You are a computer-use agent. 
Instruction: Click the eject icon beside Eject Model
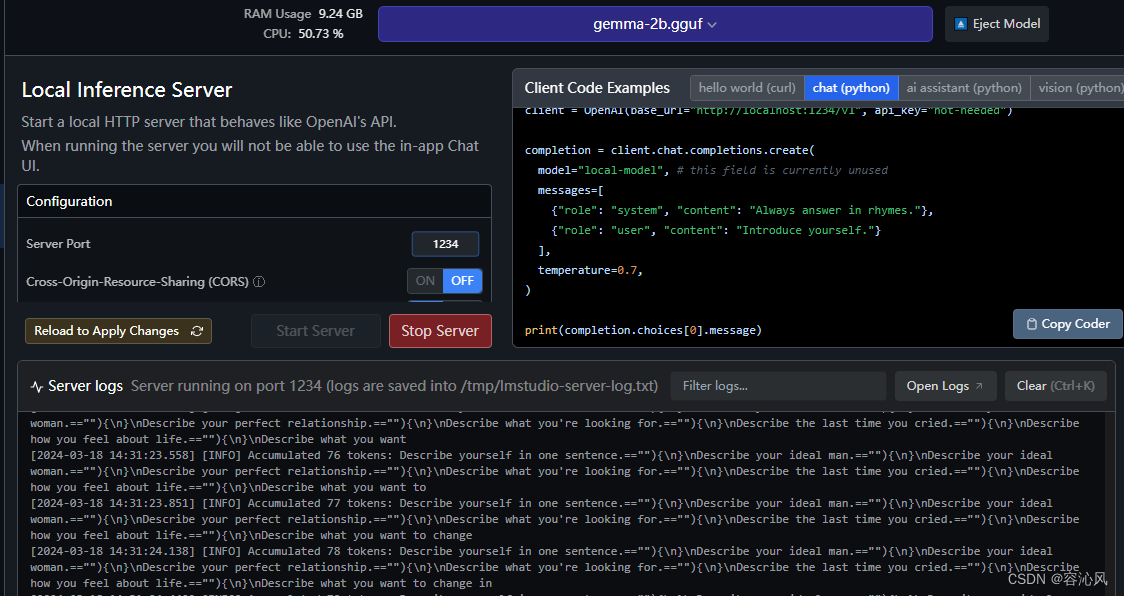click(x=961, y=24)
